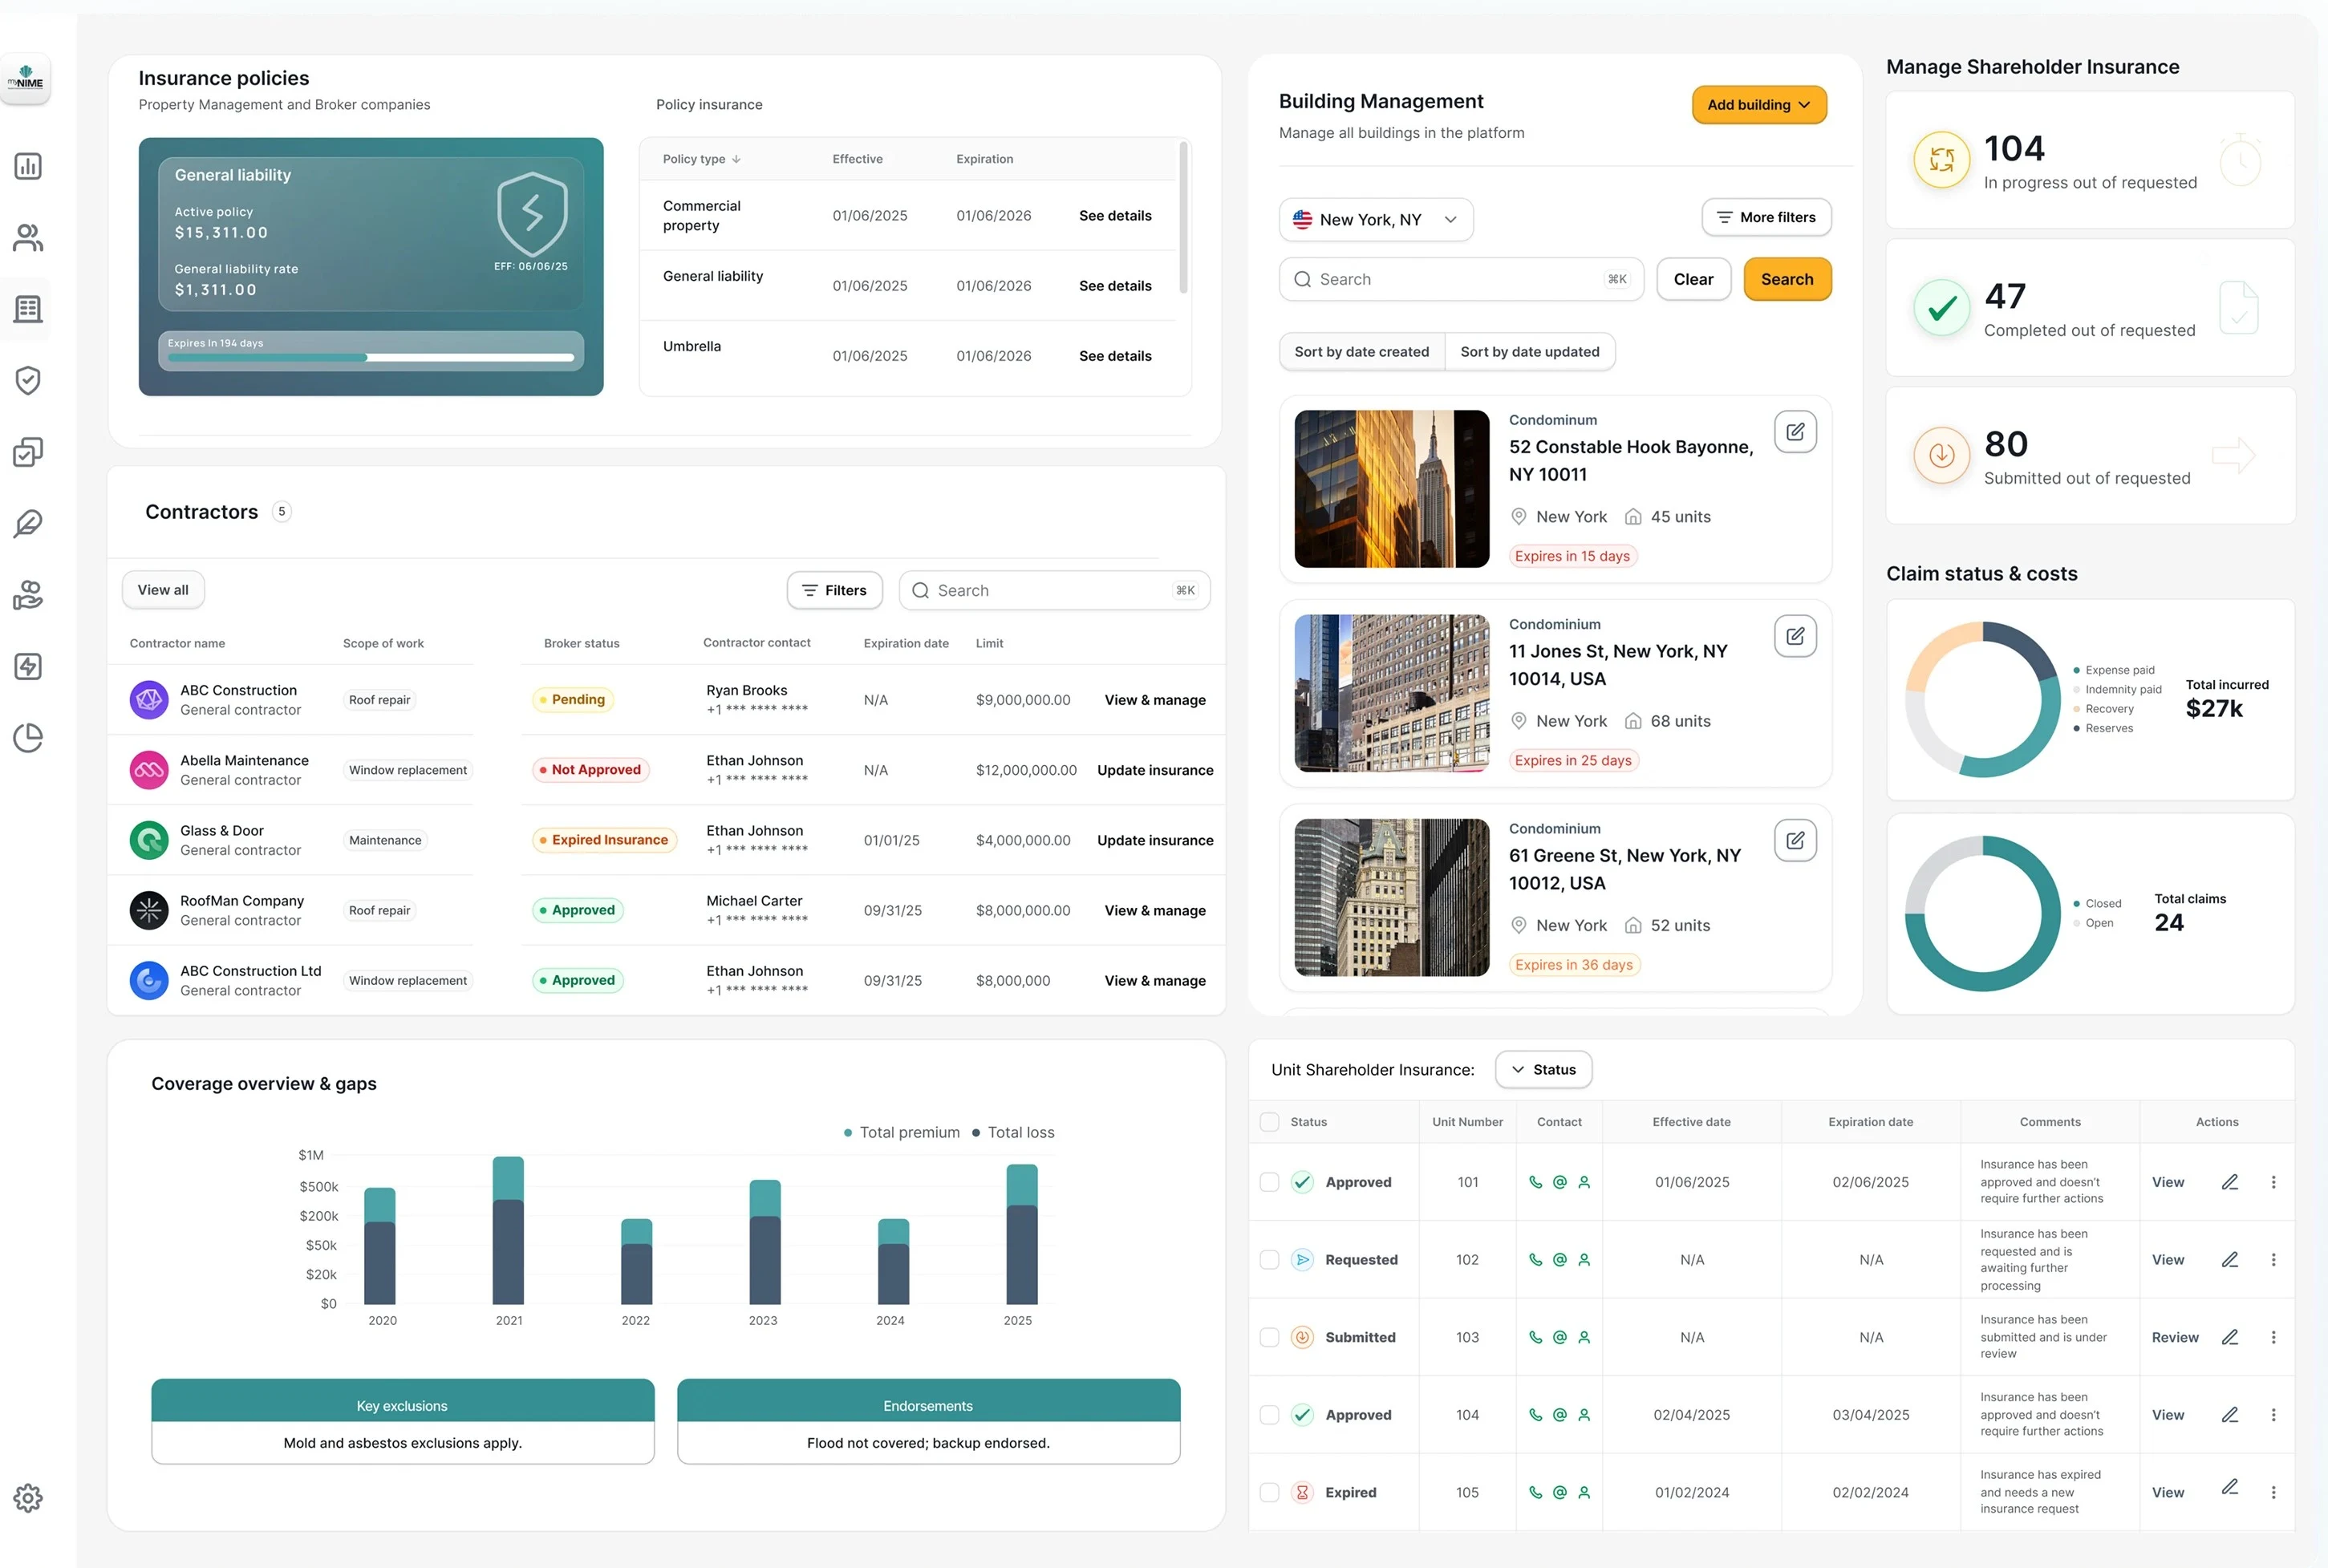
Task: Switch to Sort by date updated
Action: (x=1529, y=352)
